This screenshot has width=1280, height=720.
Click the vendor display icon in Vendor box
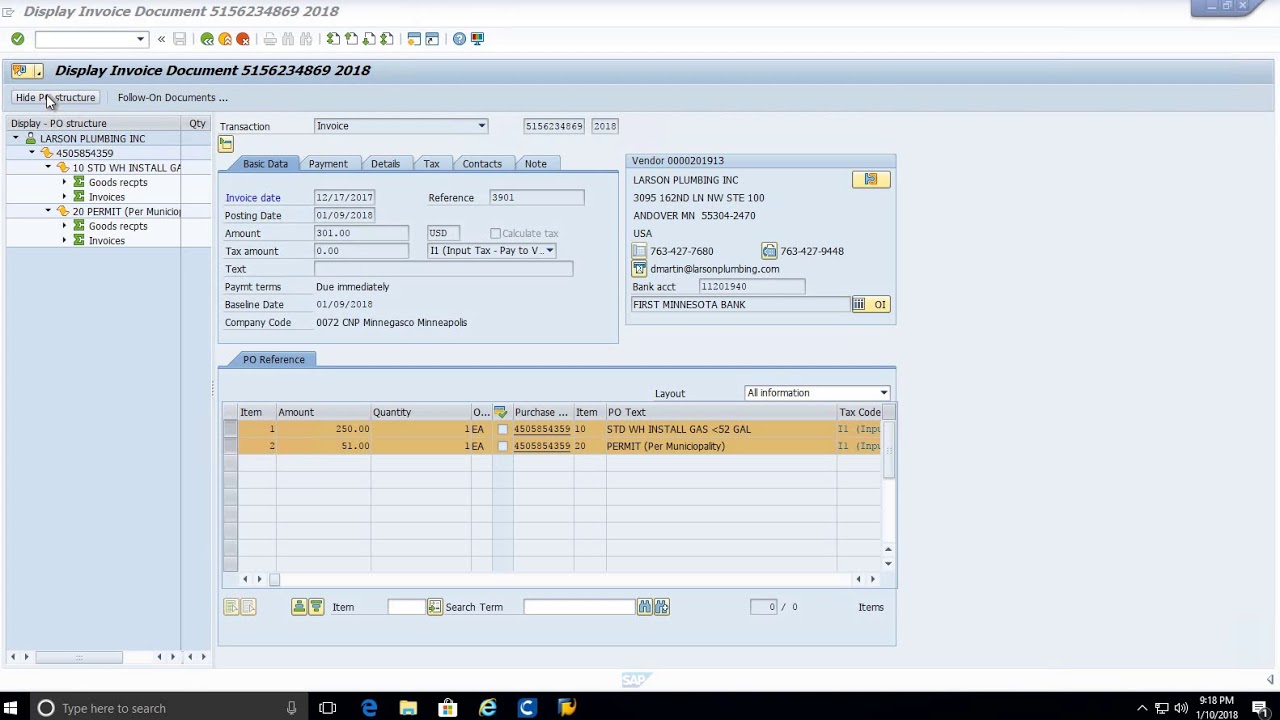click(871, 179)
